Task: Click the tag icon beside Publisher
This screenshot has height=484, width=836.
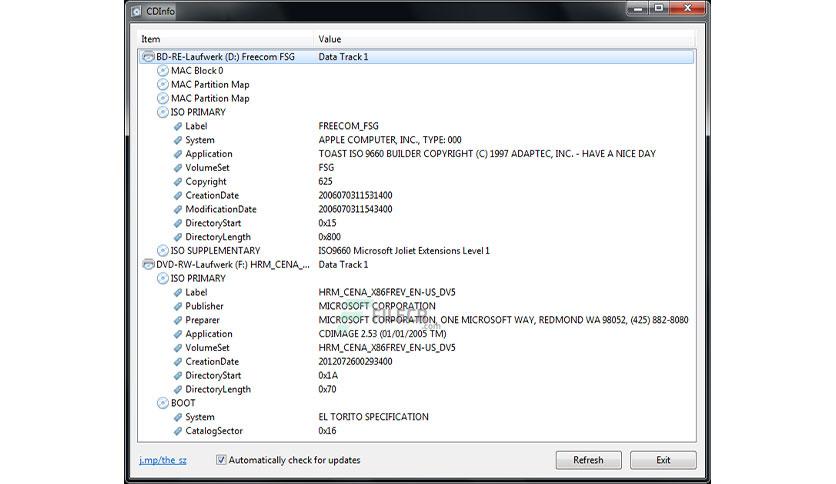Action: pos(178,306)
